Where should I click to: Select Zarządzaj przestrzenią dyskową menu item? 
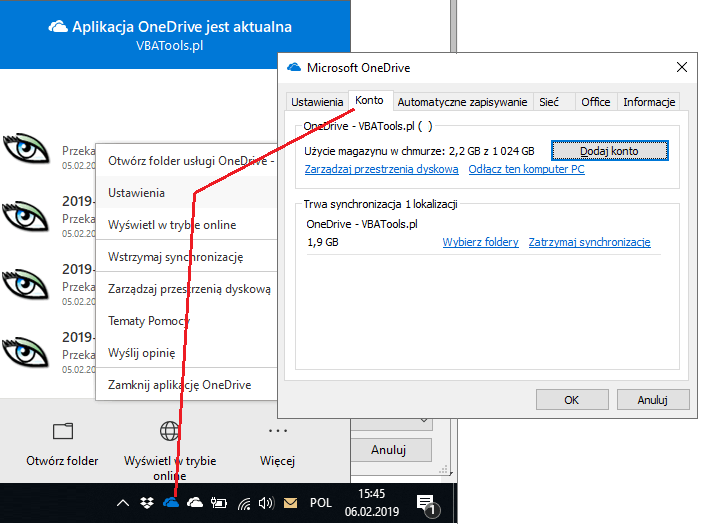click(187, 289)
